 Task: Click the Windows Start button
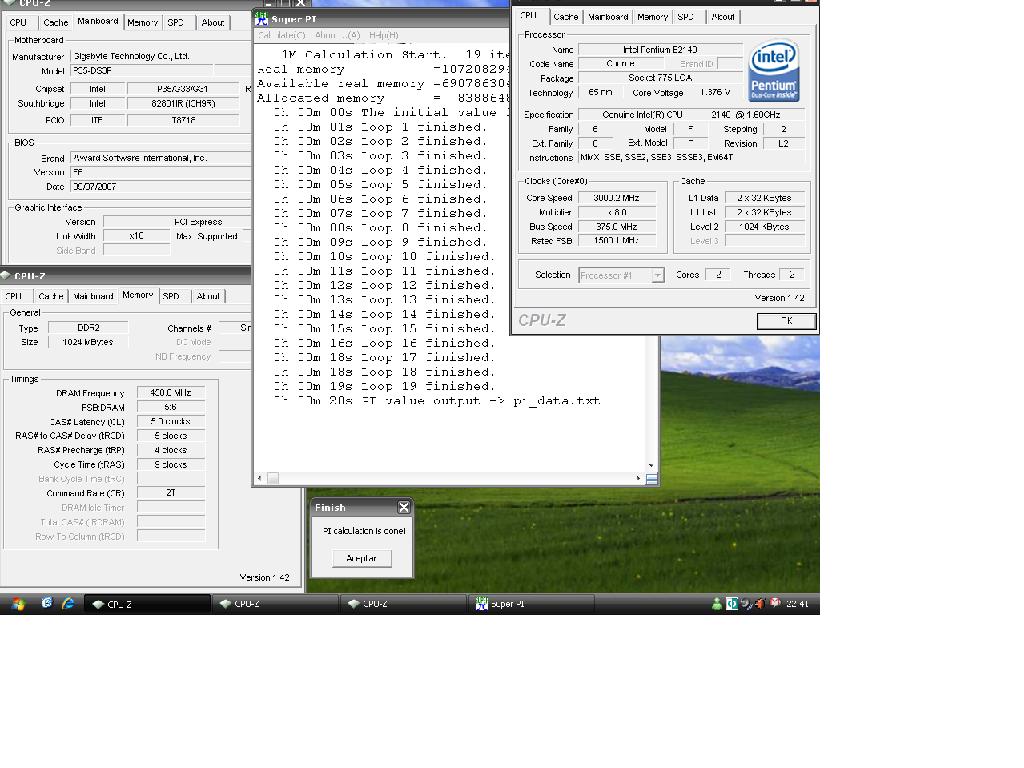tap(18, 604)
